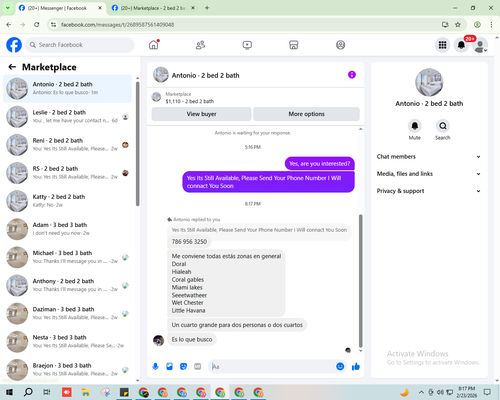Search in the Antonio conversation
The width and height of the screenshot is (500, 400).
tap(443, 126)
